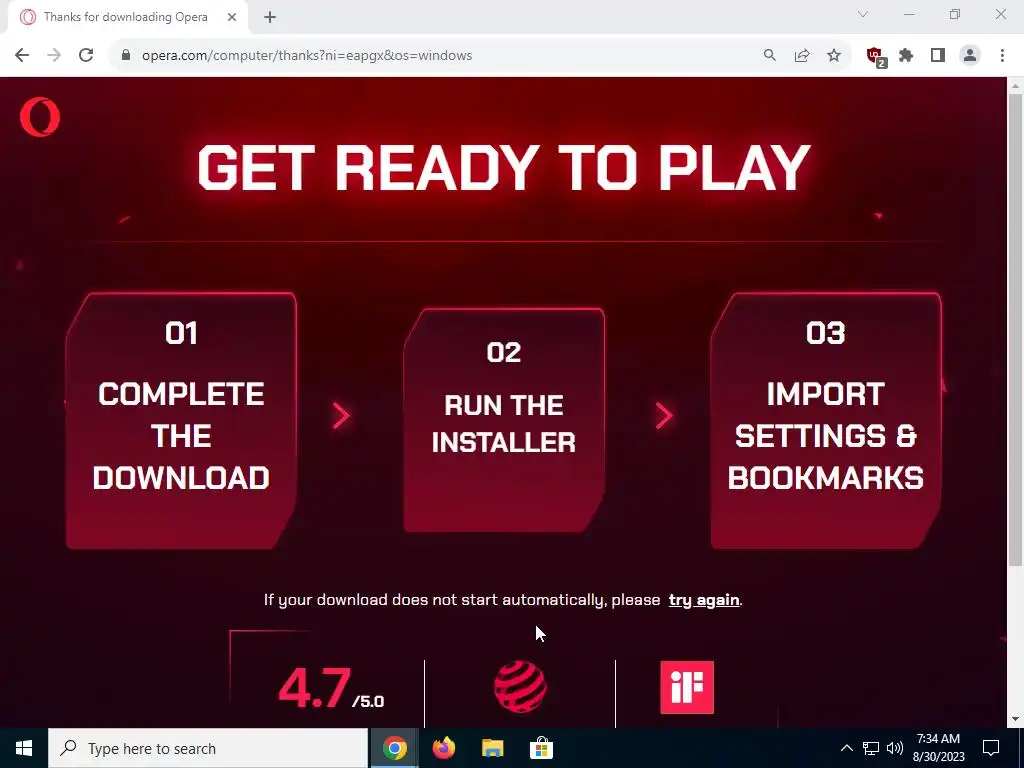Open the network status tray icon
This screenshot has width=1024, height=768.
[871, 748]
